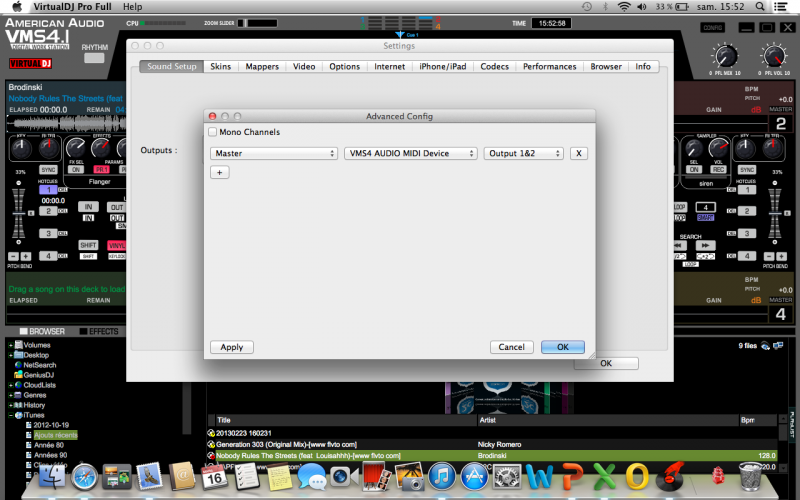The width and height of the screenshot is (800, 500).
Task: Open the Internet settings tab
Action: 389,66
